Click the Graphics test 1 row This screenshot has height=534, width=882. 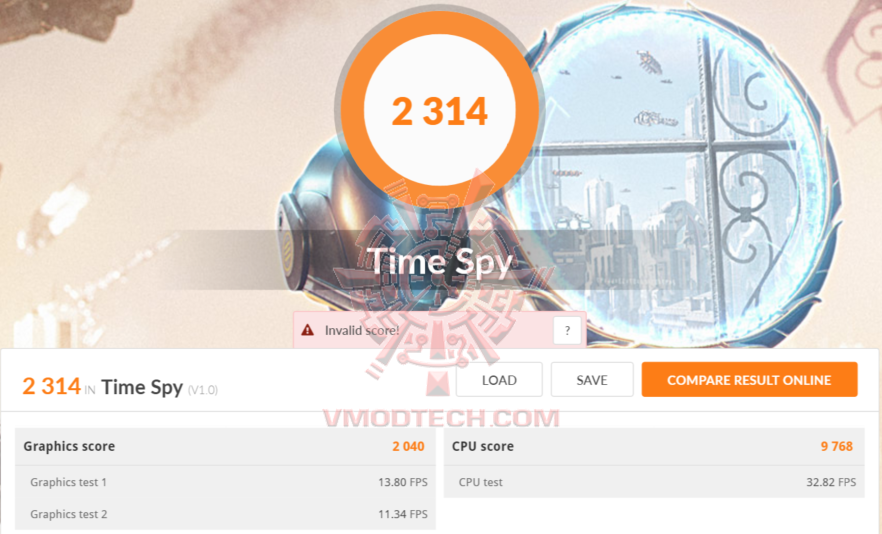225,482
